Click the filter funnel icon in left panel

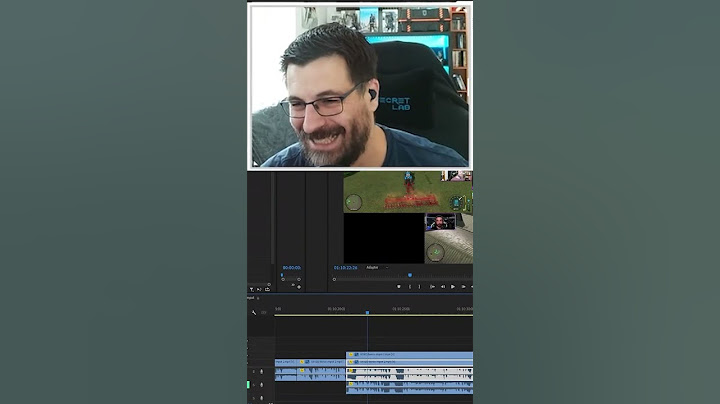252,289
